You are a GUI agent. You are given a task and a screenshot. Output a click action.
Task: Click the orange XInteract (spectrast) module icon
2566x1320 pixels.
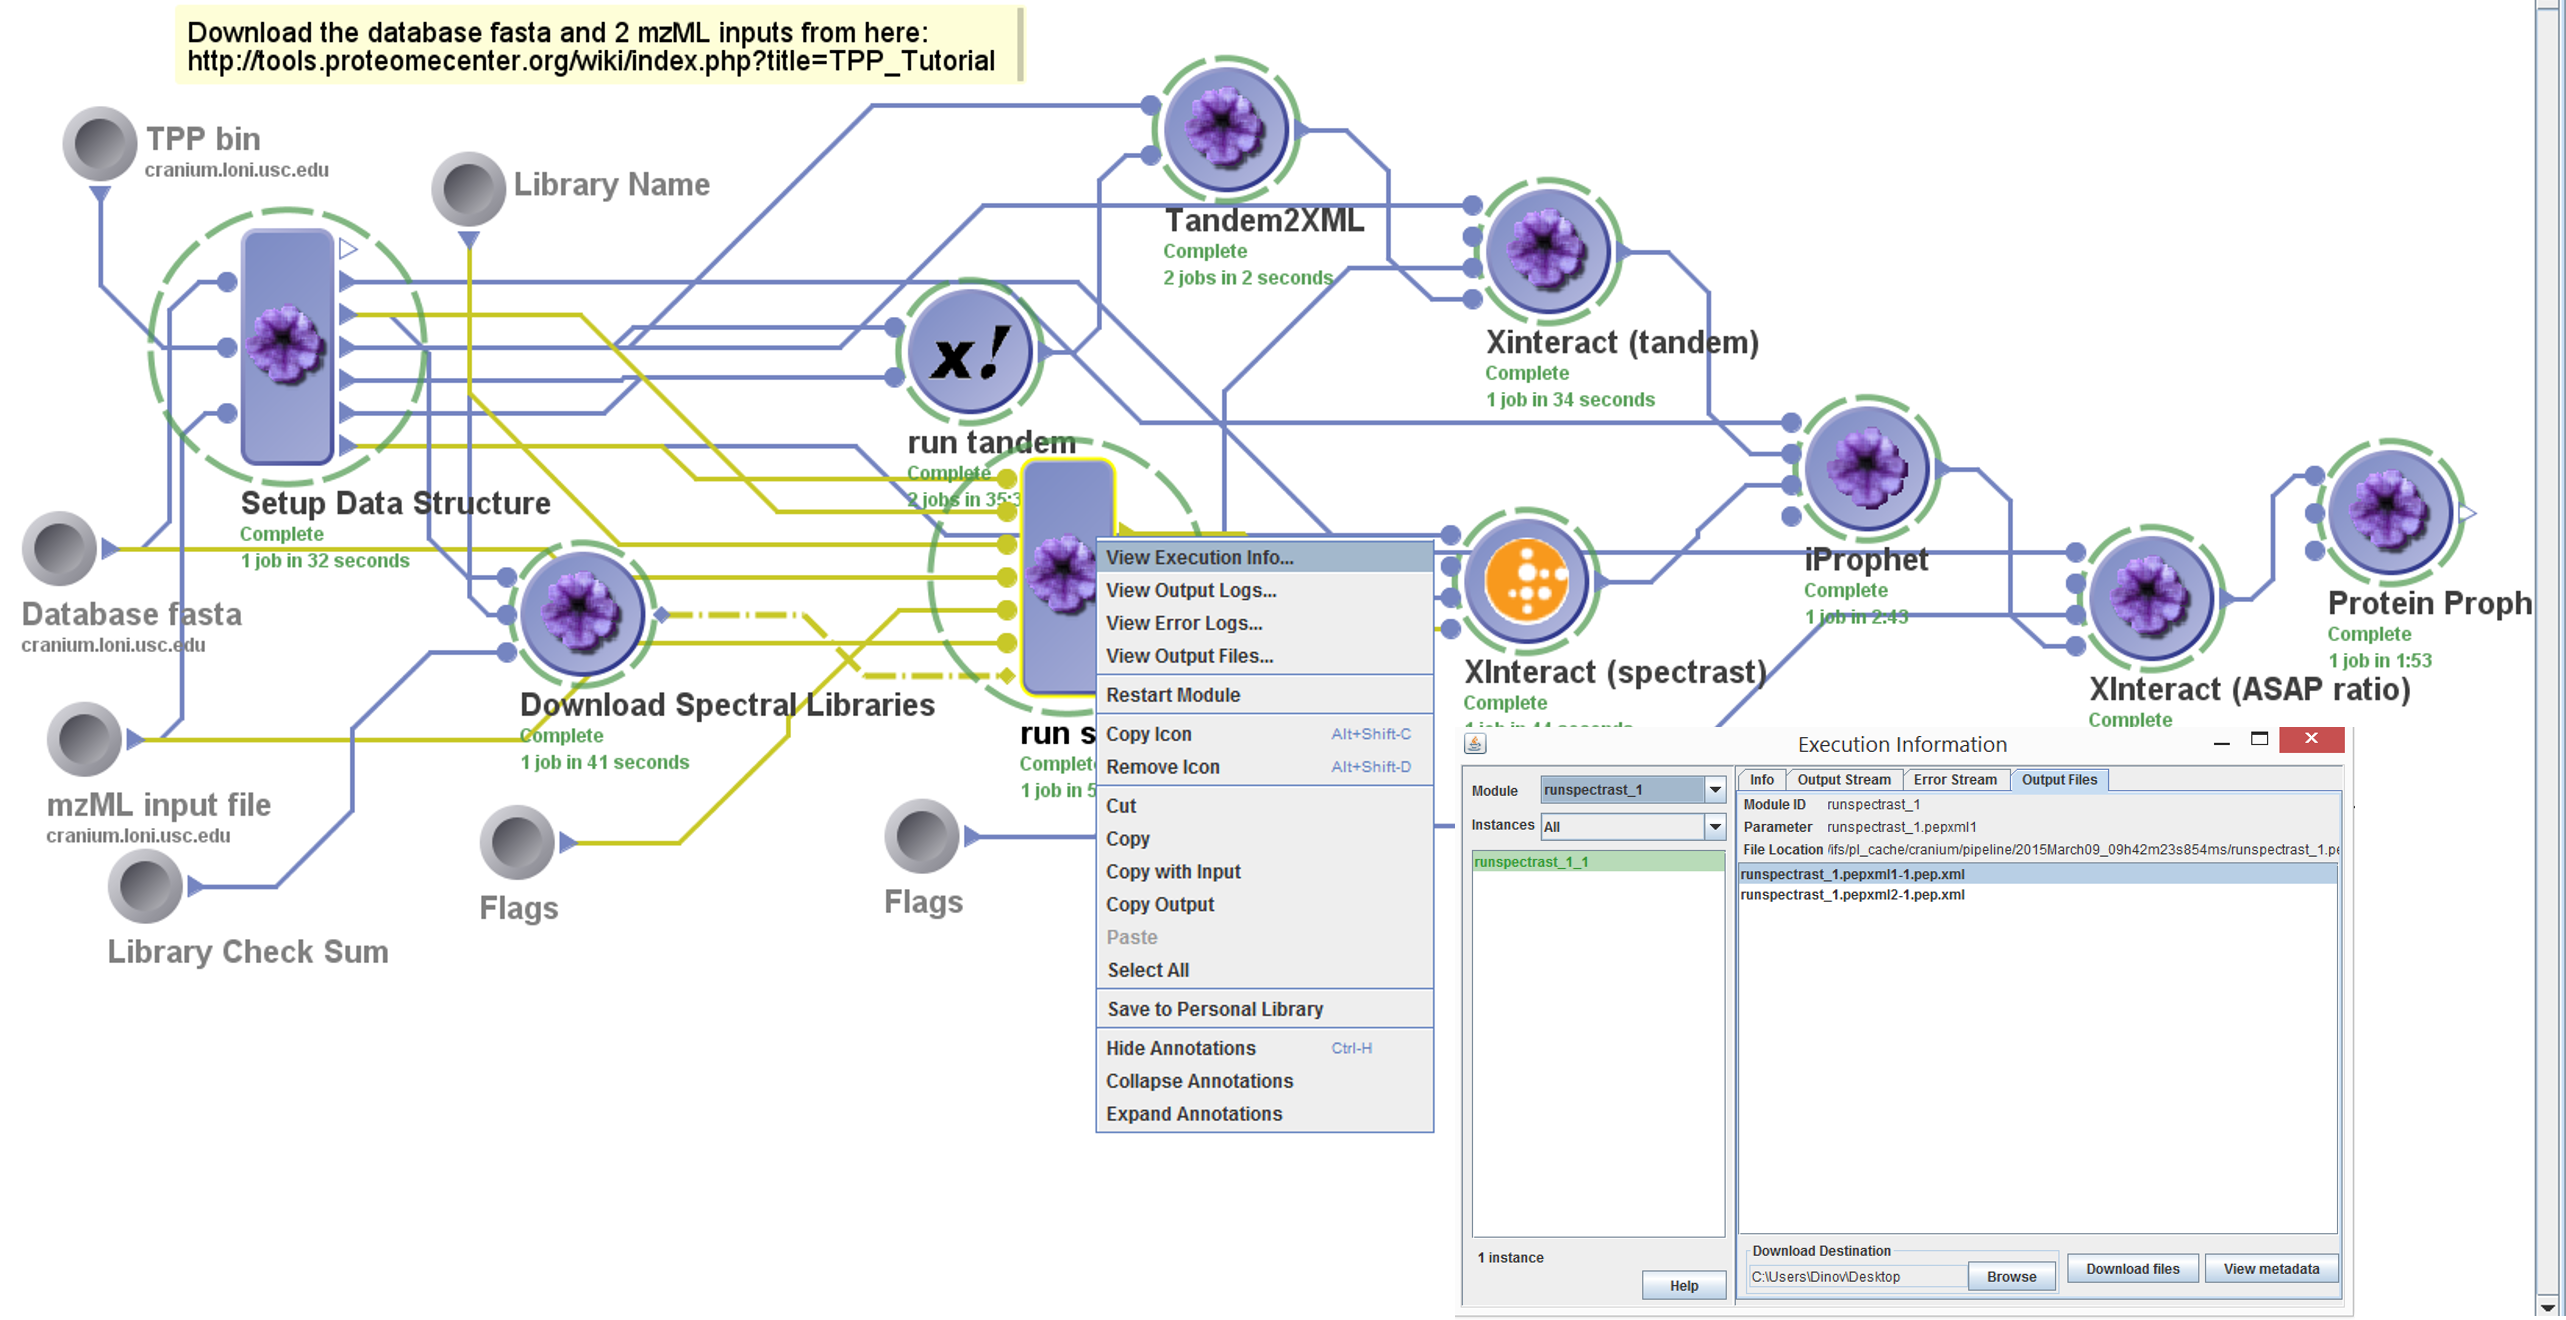1526,581
